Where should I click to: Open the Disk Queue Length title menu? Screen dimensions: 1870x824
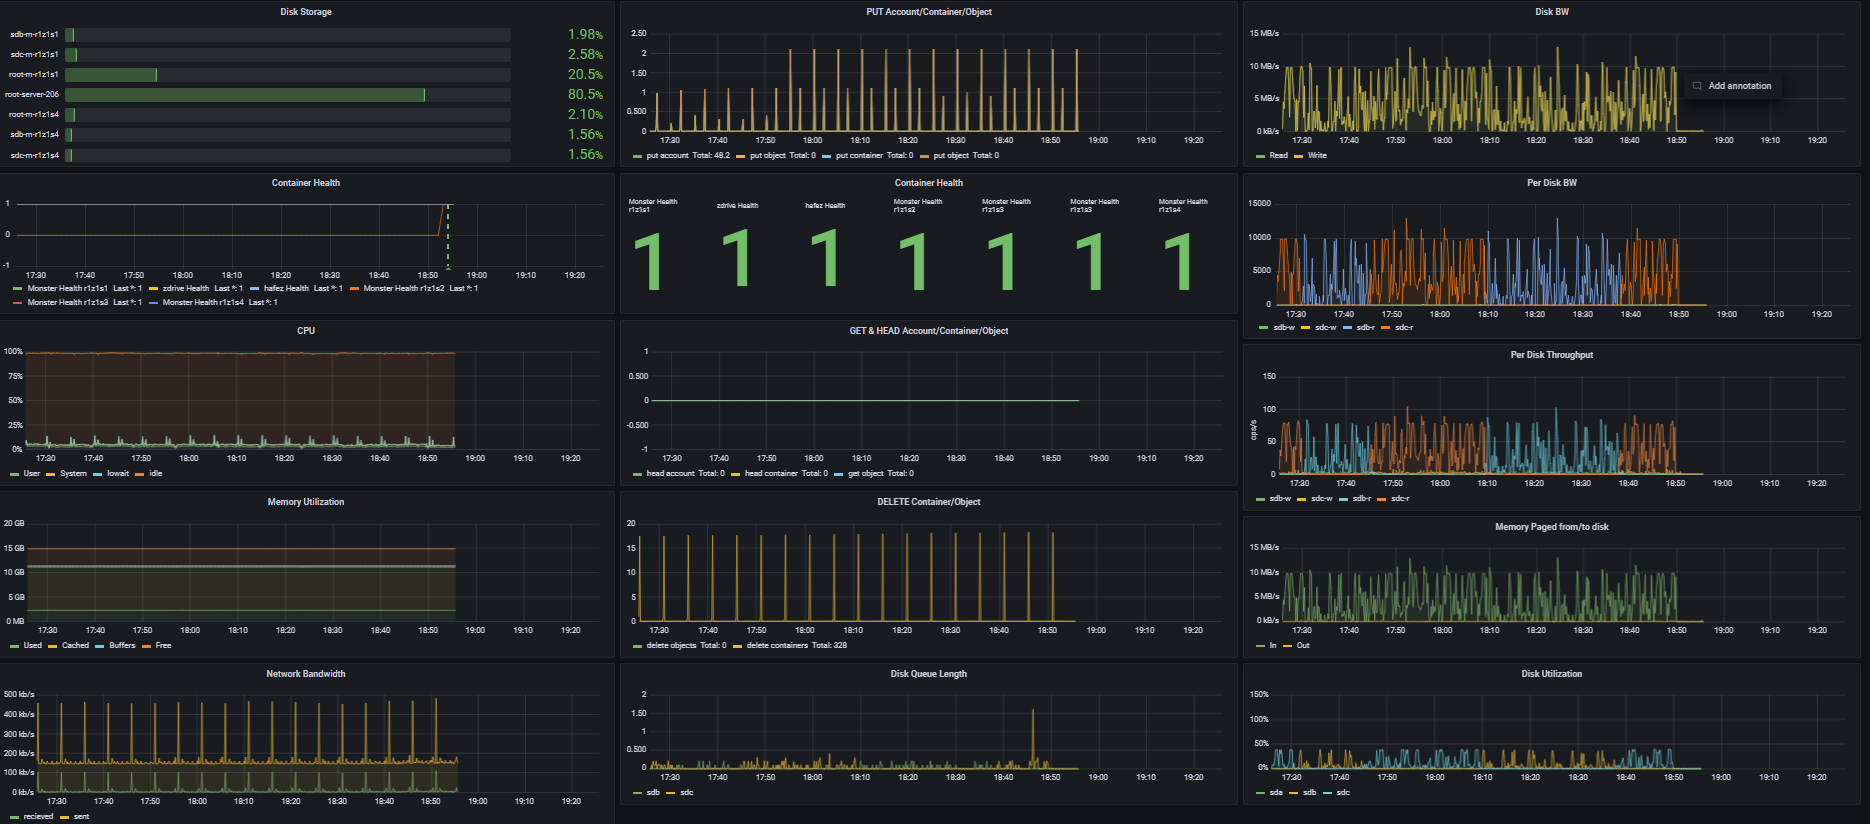point(928,674)
